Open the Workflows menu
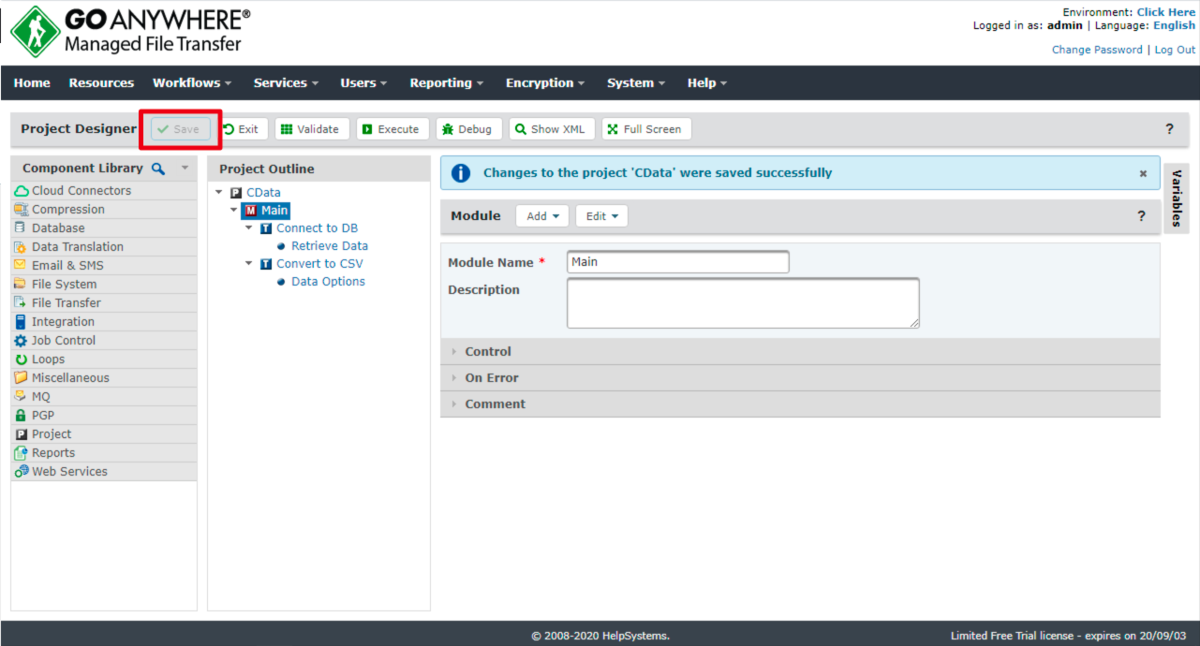The width and height of the screenshot is (1200, 646). (192, 83)
